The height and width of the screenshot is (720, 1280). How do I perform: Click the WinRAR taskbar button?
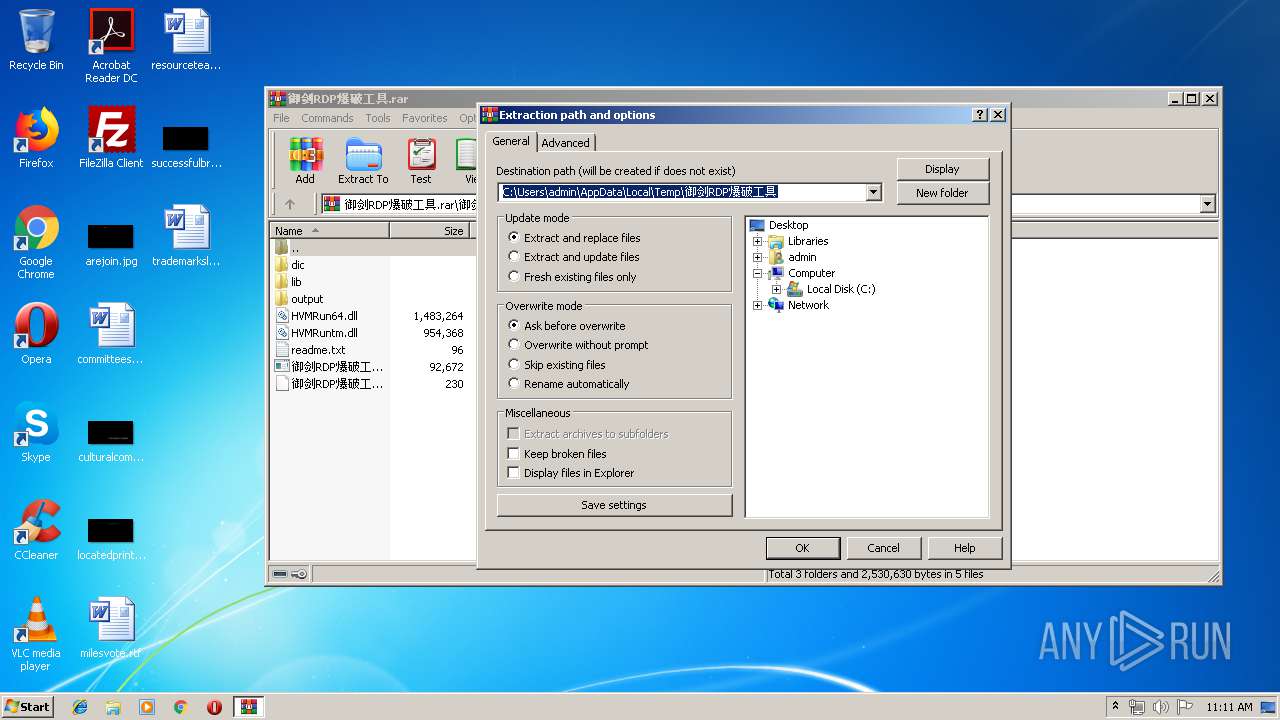point(249,707)
